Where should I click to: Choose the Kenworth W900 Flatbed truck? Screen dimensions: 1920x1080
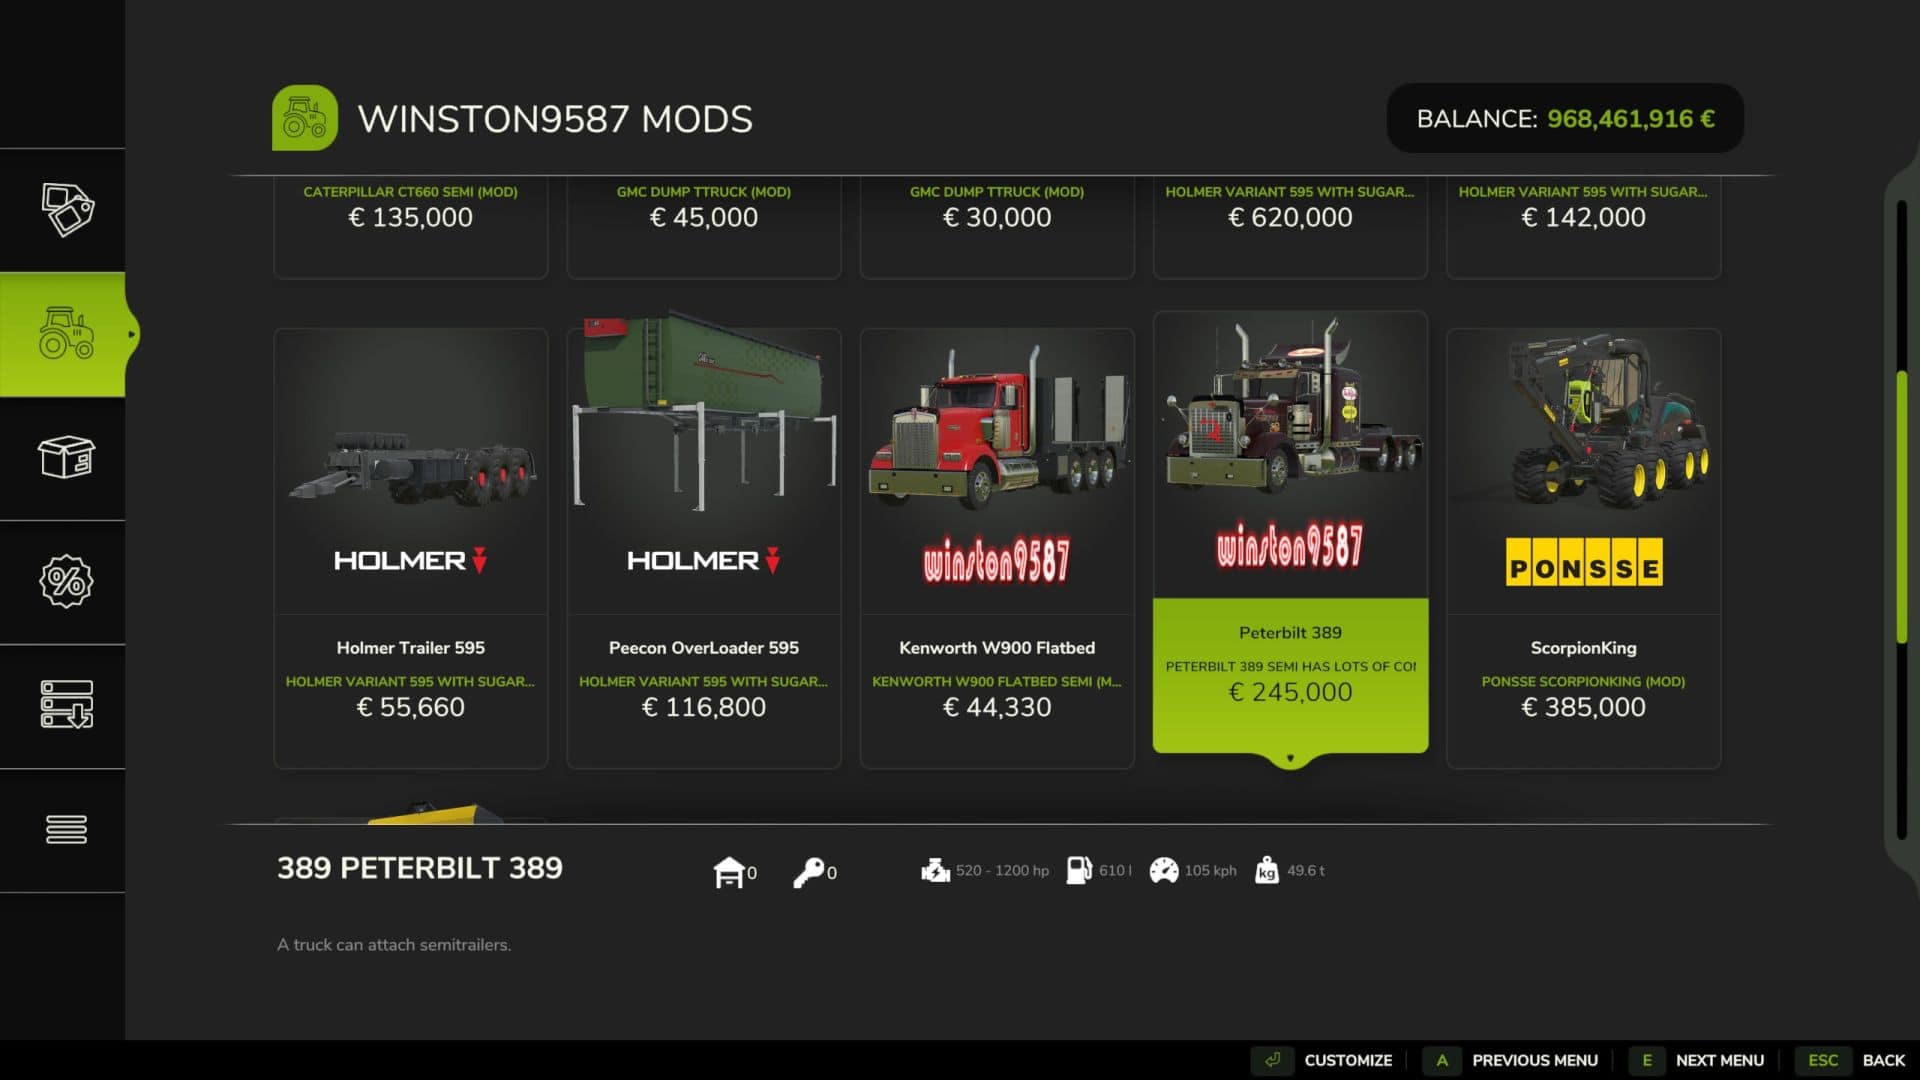997,548
